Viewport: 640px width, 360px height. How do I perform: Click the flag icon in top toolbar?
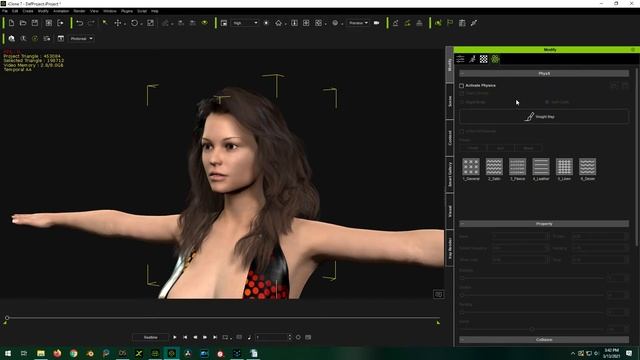coord(450,23)
